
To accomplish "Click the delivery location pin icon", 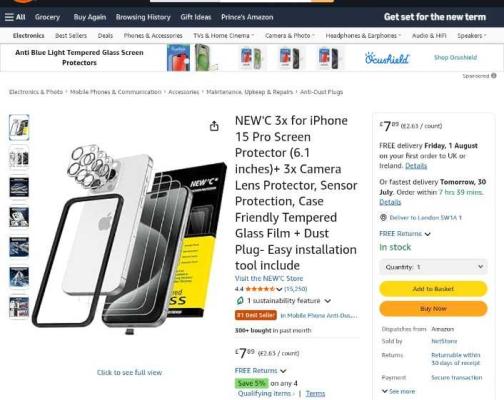I will point(383,217).
